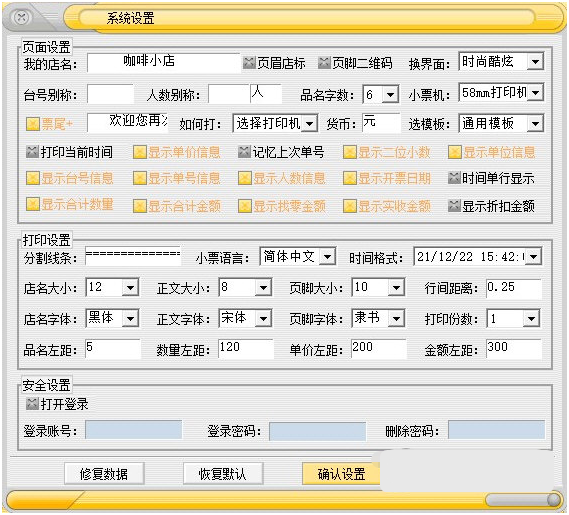This screenshot has width=569, height=515.
Task: Toggle the 显示单价信息 checkbox
Action: (139, 152)
